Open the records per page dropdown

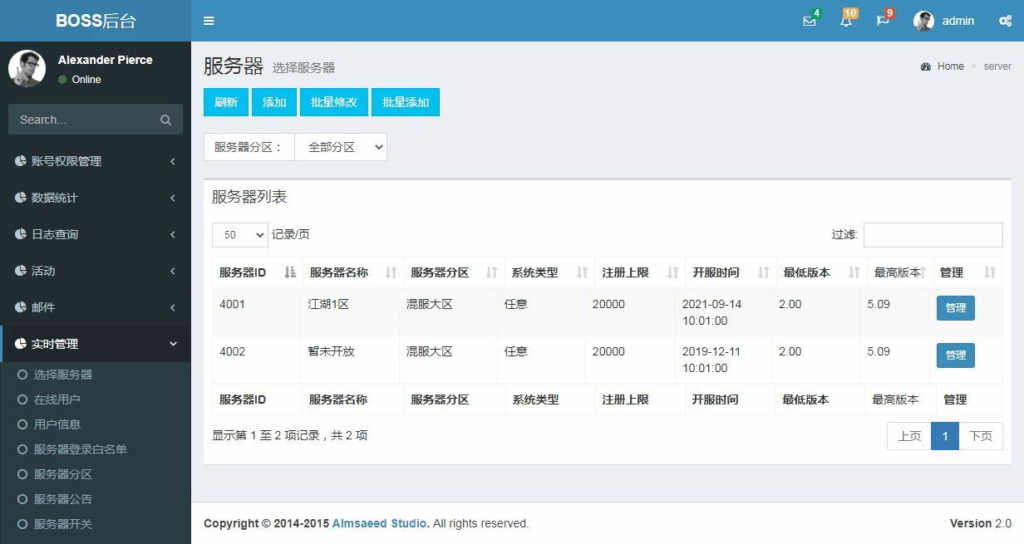[x=240, y=235]
